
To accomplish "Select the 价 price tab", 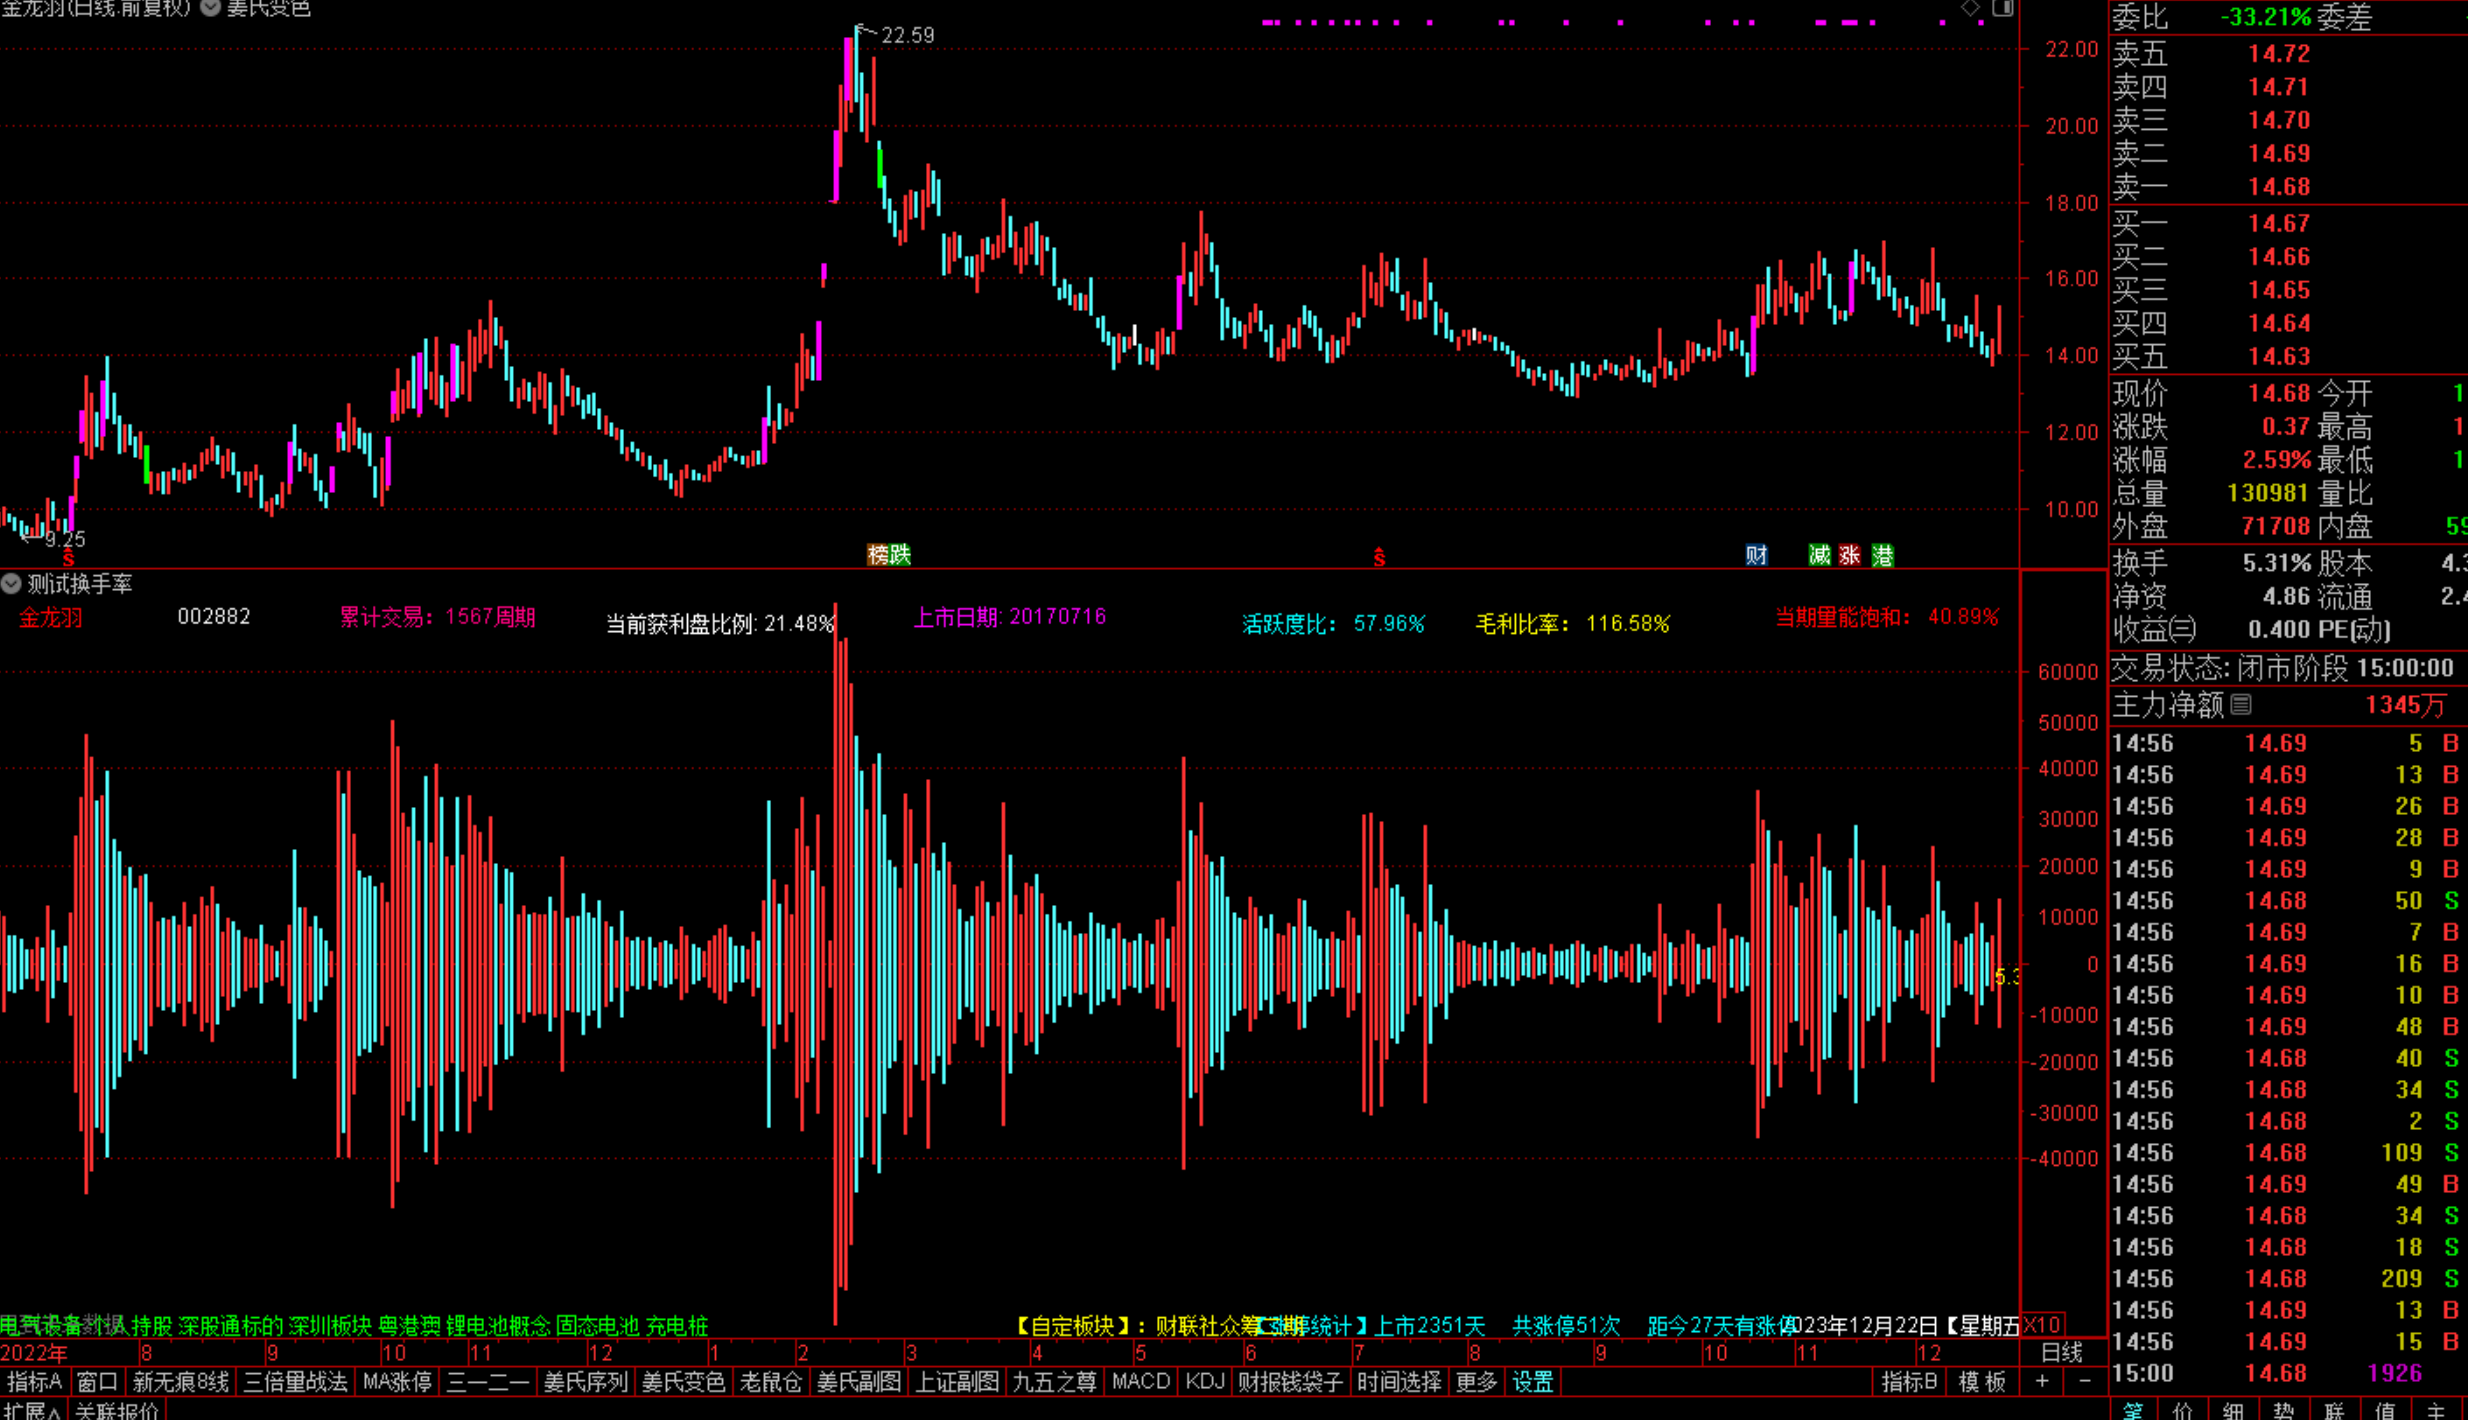I will coord(2183,1410).
